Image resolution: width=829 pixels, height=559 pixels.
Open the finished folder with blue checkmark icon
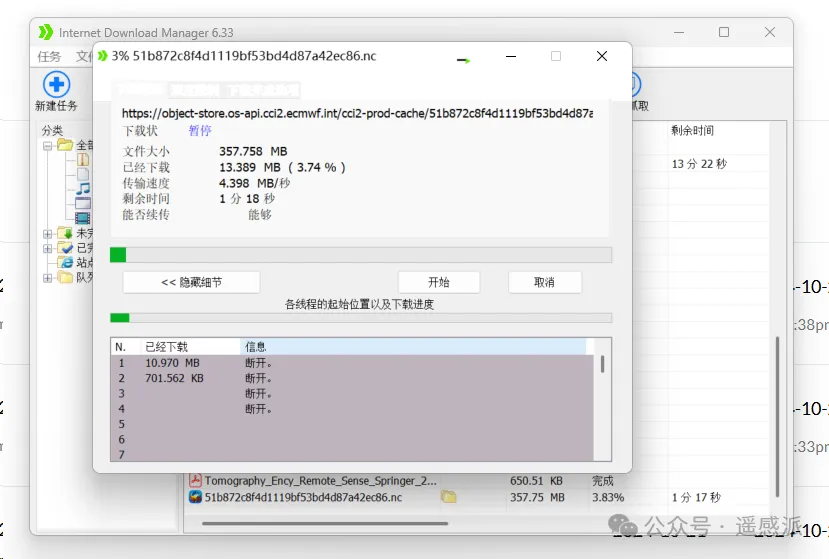click(65, 248)
